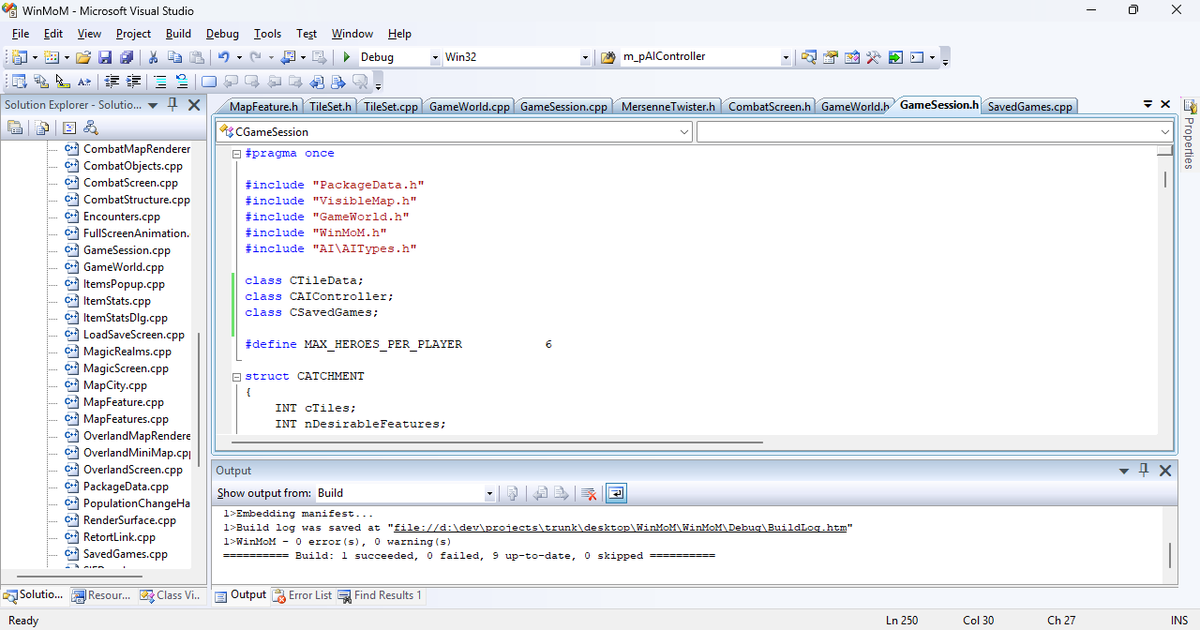The width and height of the screenshot is (1200, 630).
Task: Open Solution Explorer window position dropdown arrow
Action: (152, 105)
